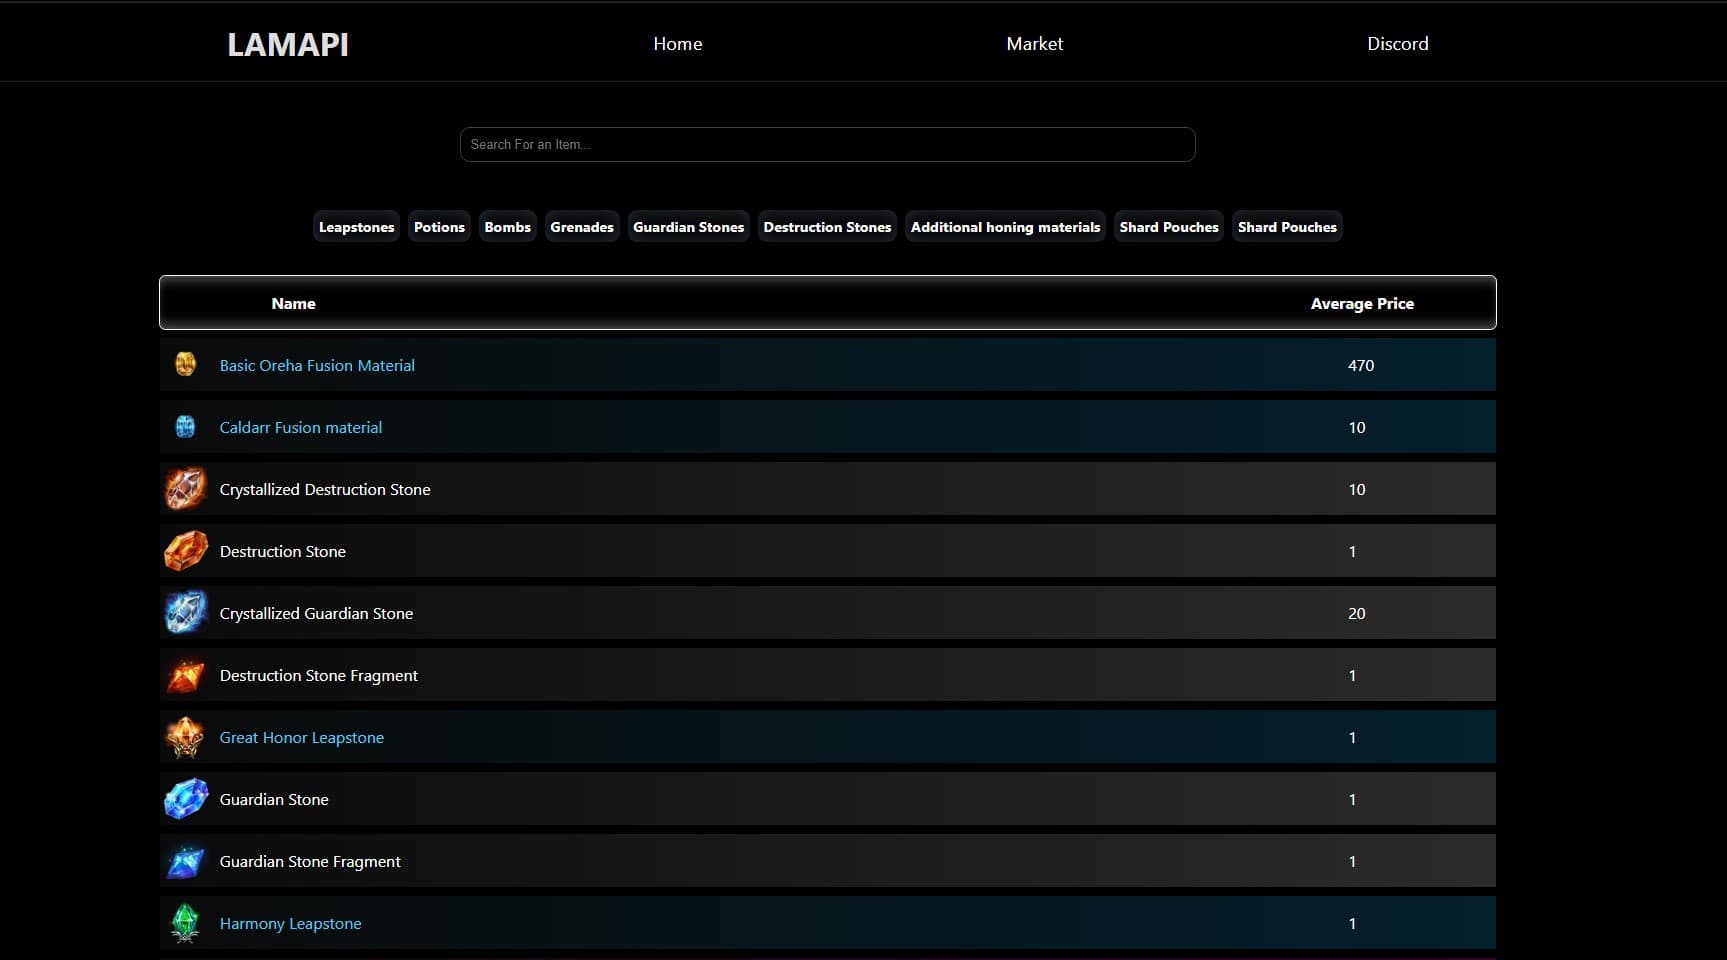This screenshot has width=1727, height=960.
Task: Click the Average Price column header
Action: coord(1362,303)
